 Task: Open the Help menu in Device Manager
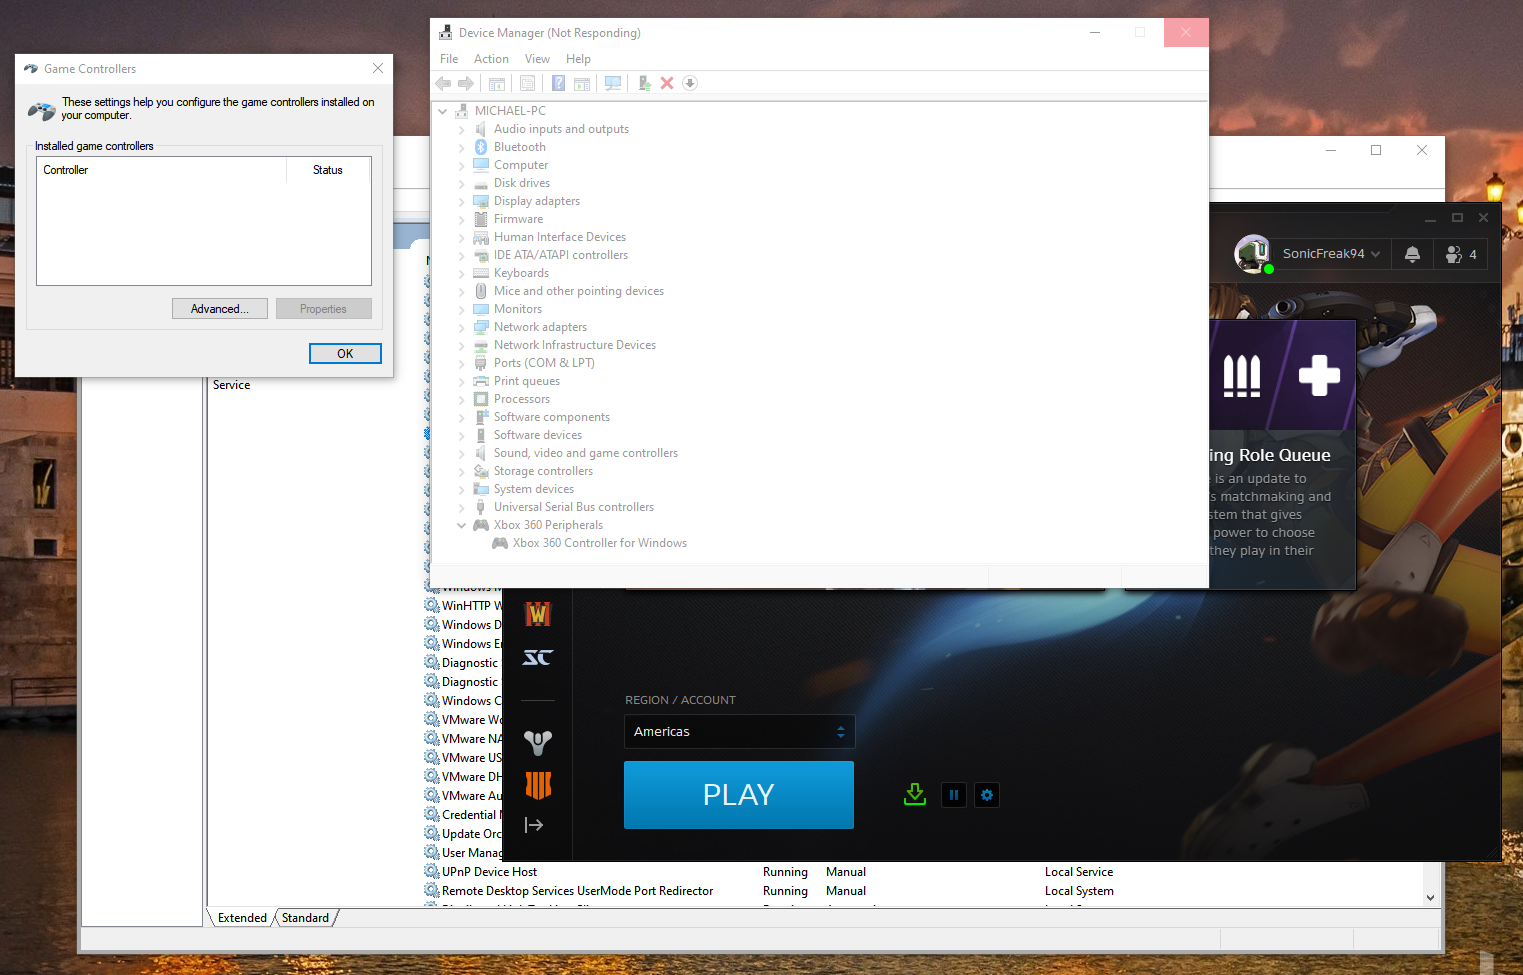[x=578, y=59]
